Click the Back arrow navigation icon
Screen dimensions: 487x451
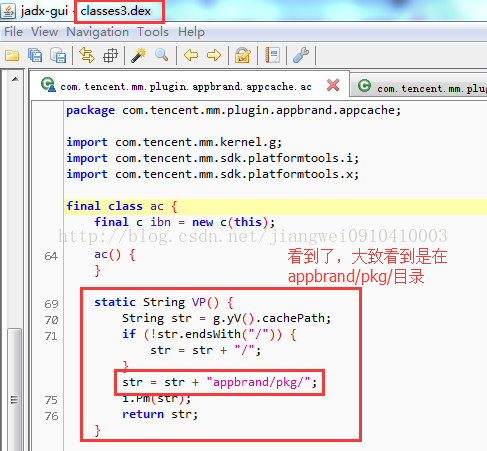click(x=191, y=55)
